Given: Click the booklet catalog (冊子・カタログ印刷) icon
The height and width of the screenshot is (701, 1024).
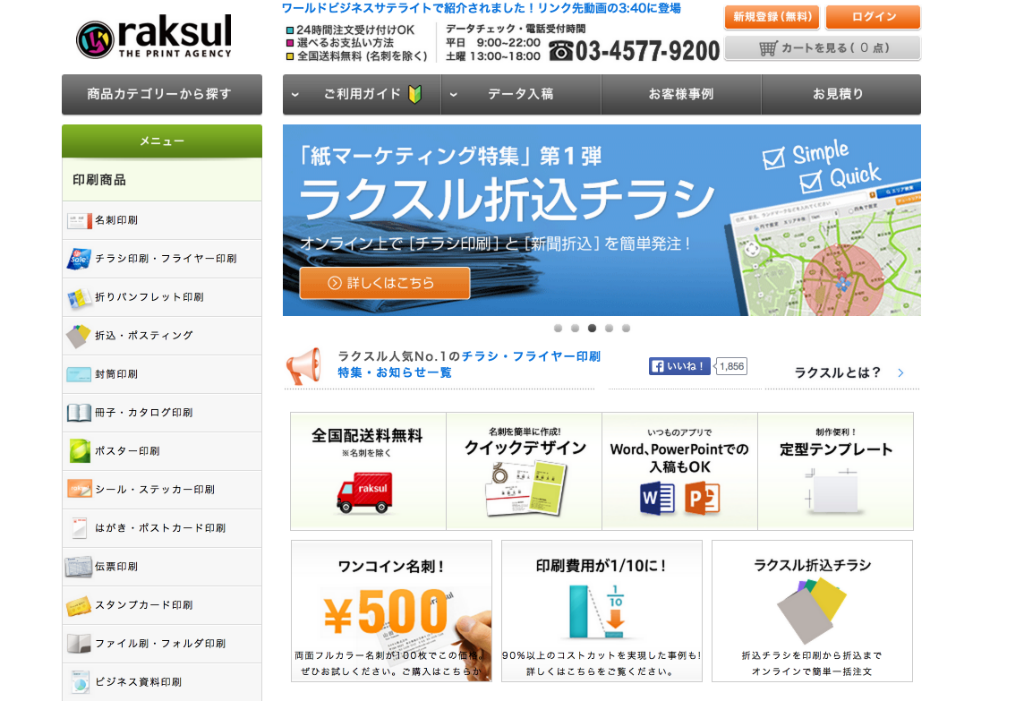Looking at the screenshot, I should tap(79, 412).
